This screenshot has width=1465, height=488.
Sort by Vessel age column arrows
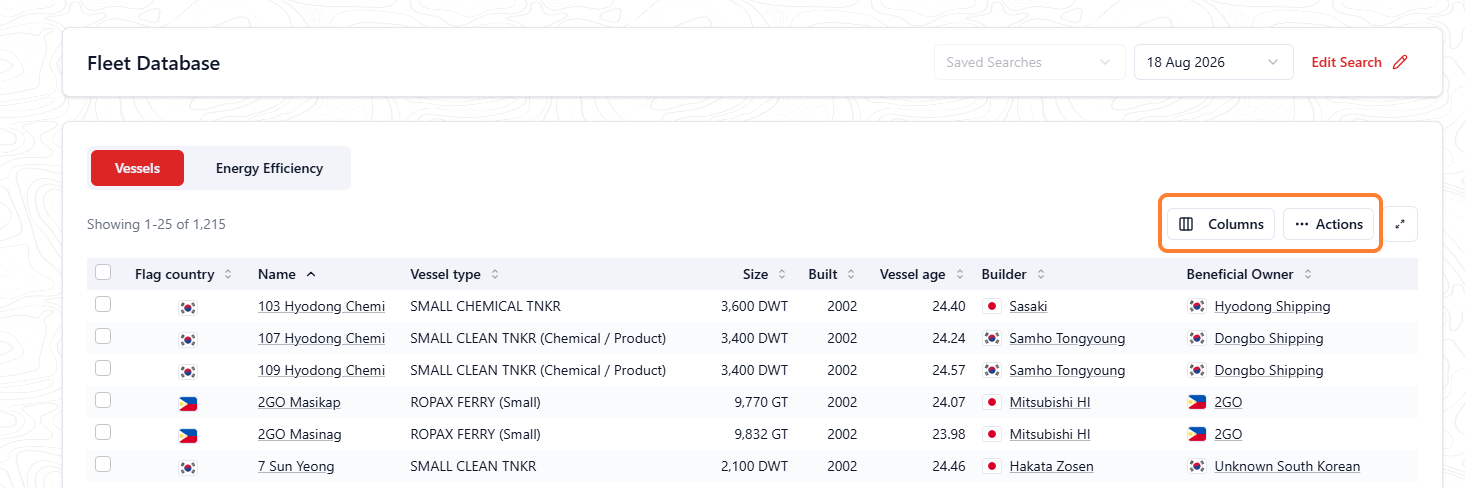960,274
